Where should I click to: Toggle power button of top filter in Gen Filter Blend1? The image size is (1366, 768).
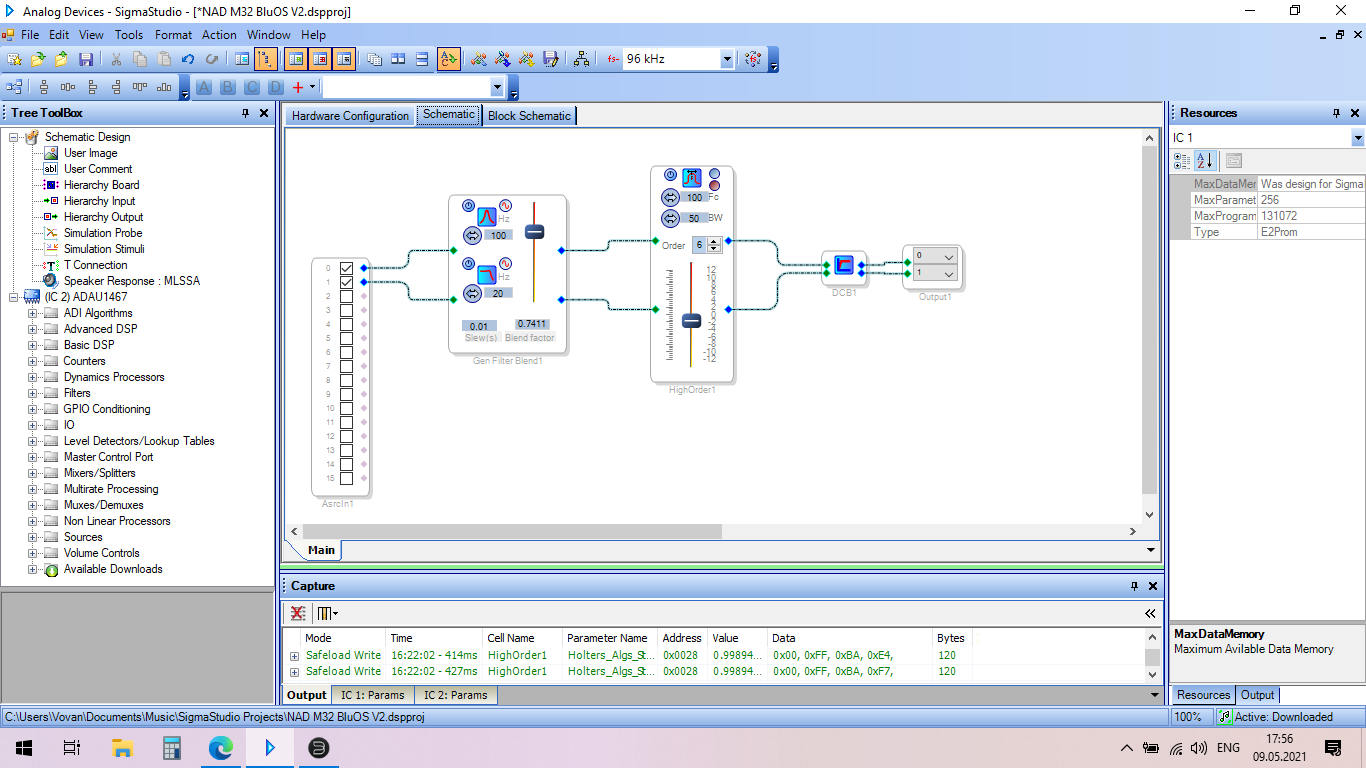pos(468,206)
